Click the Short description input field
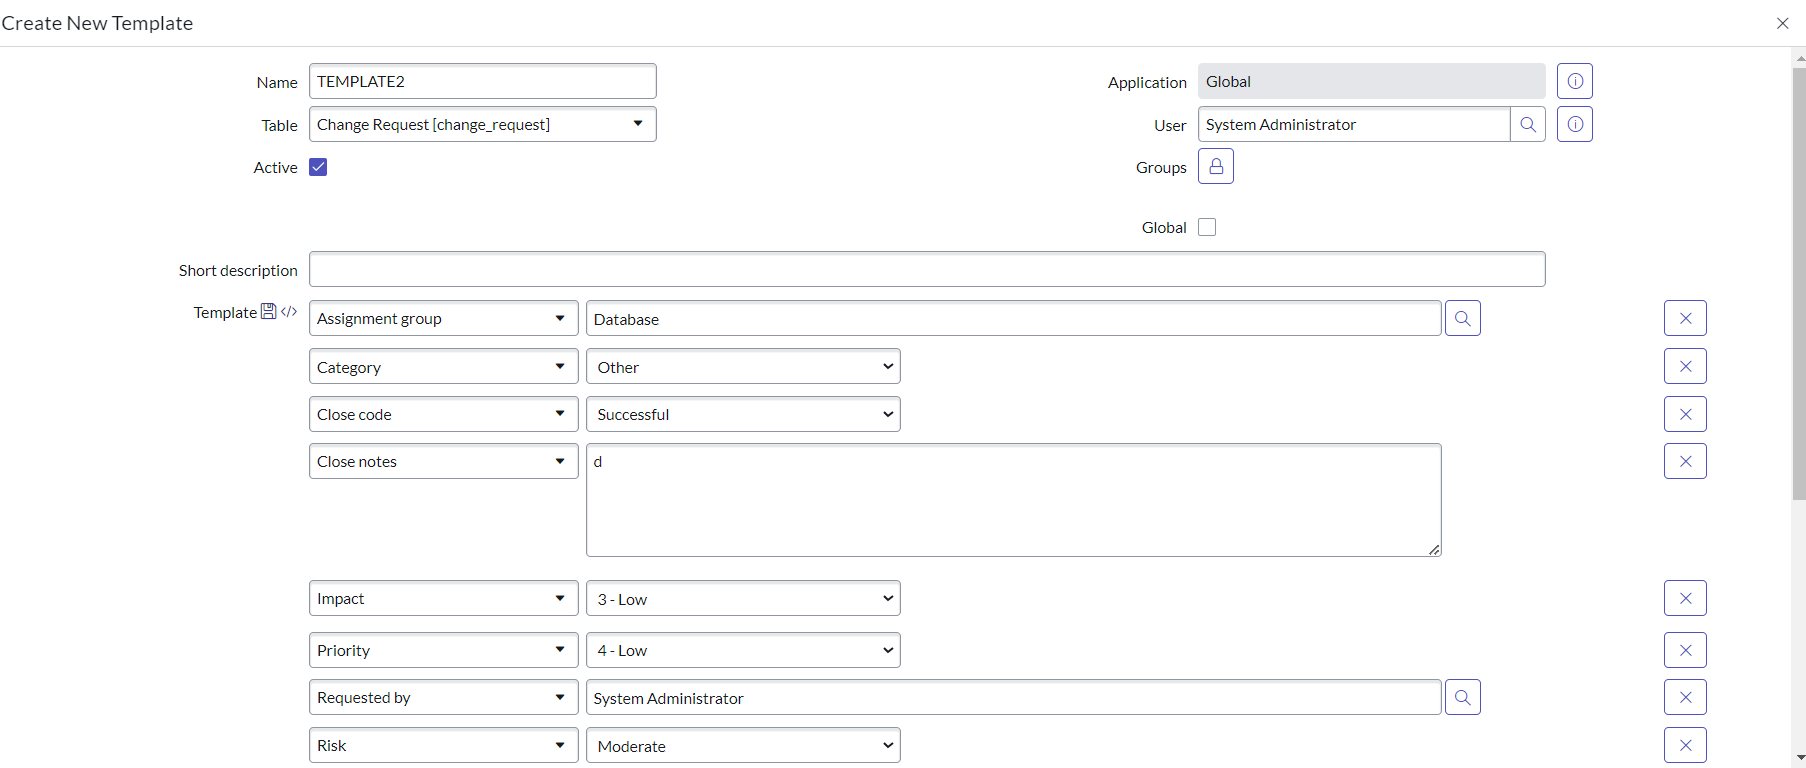The width and height of the screenshot is (1806, 768). pyautogui.click(x=926, y=269)
